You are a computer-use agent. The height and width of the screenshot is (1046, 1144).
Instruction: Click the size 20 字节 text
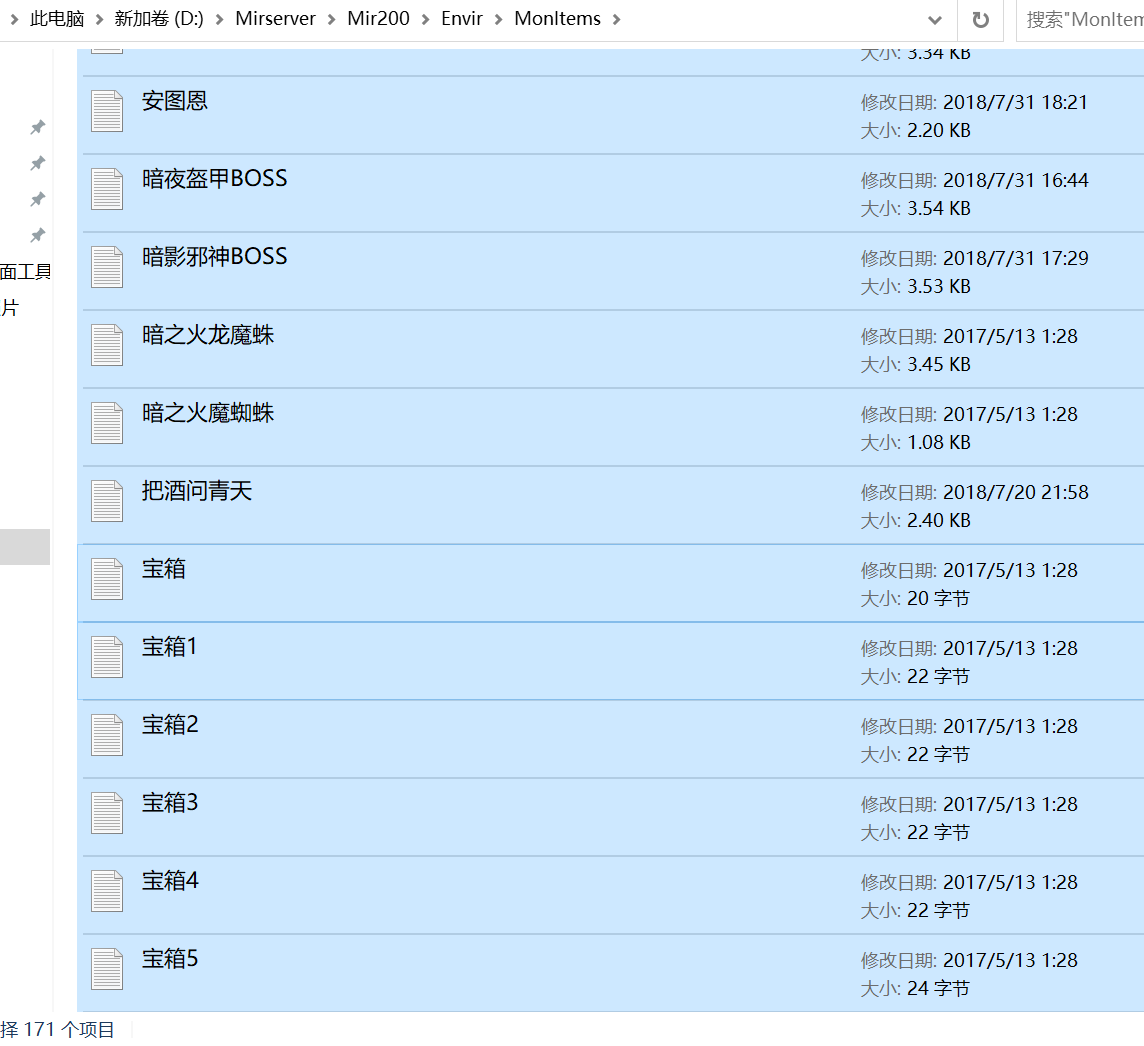(x=938, y=599)
